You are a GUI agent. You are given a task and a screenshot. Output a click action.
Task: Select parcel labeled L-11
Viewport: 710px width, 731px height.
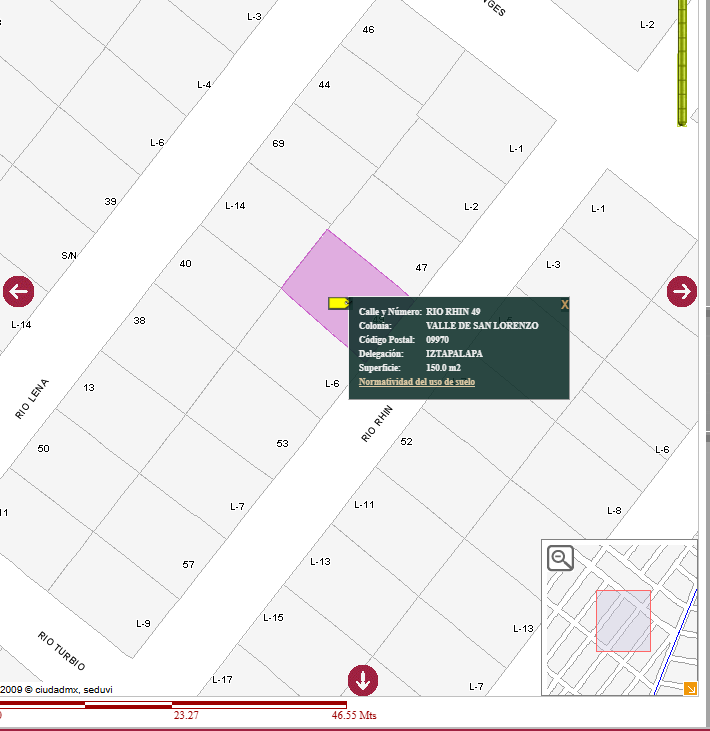point(364,505)
